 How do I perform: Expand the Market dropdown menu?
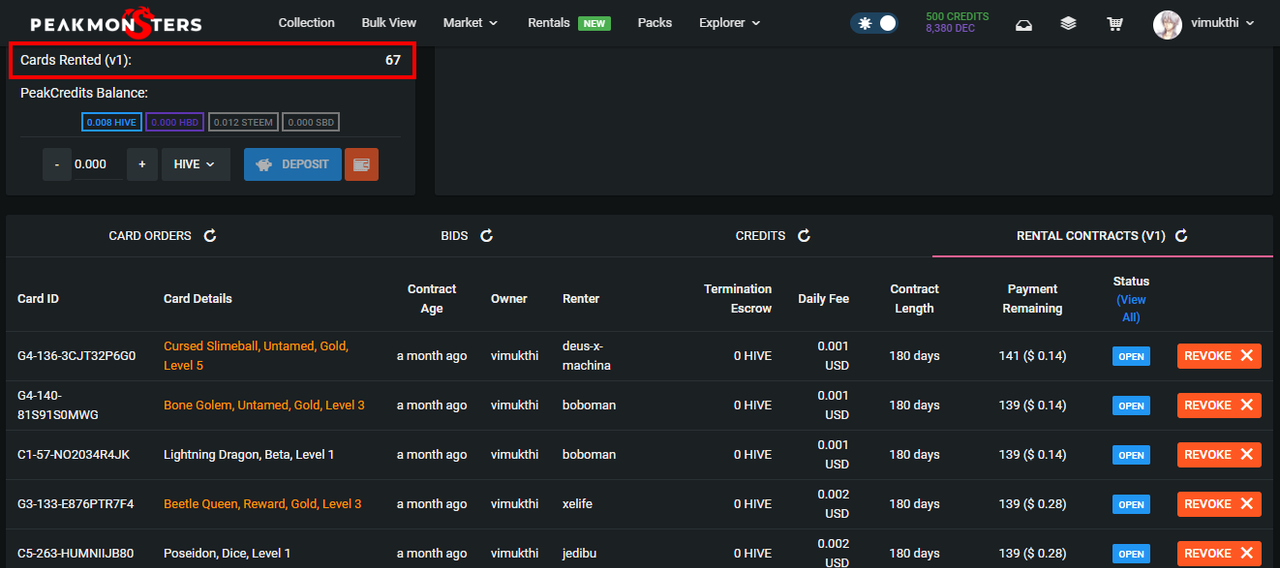click(470, 23)
